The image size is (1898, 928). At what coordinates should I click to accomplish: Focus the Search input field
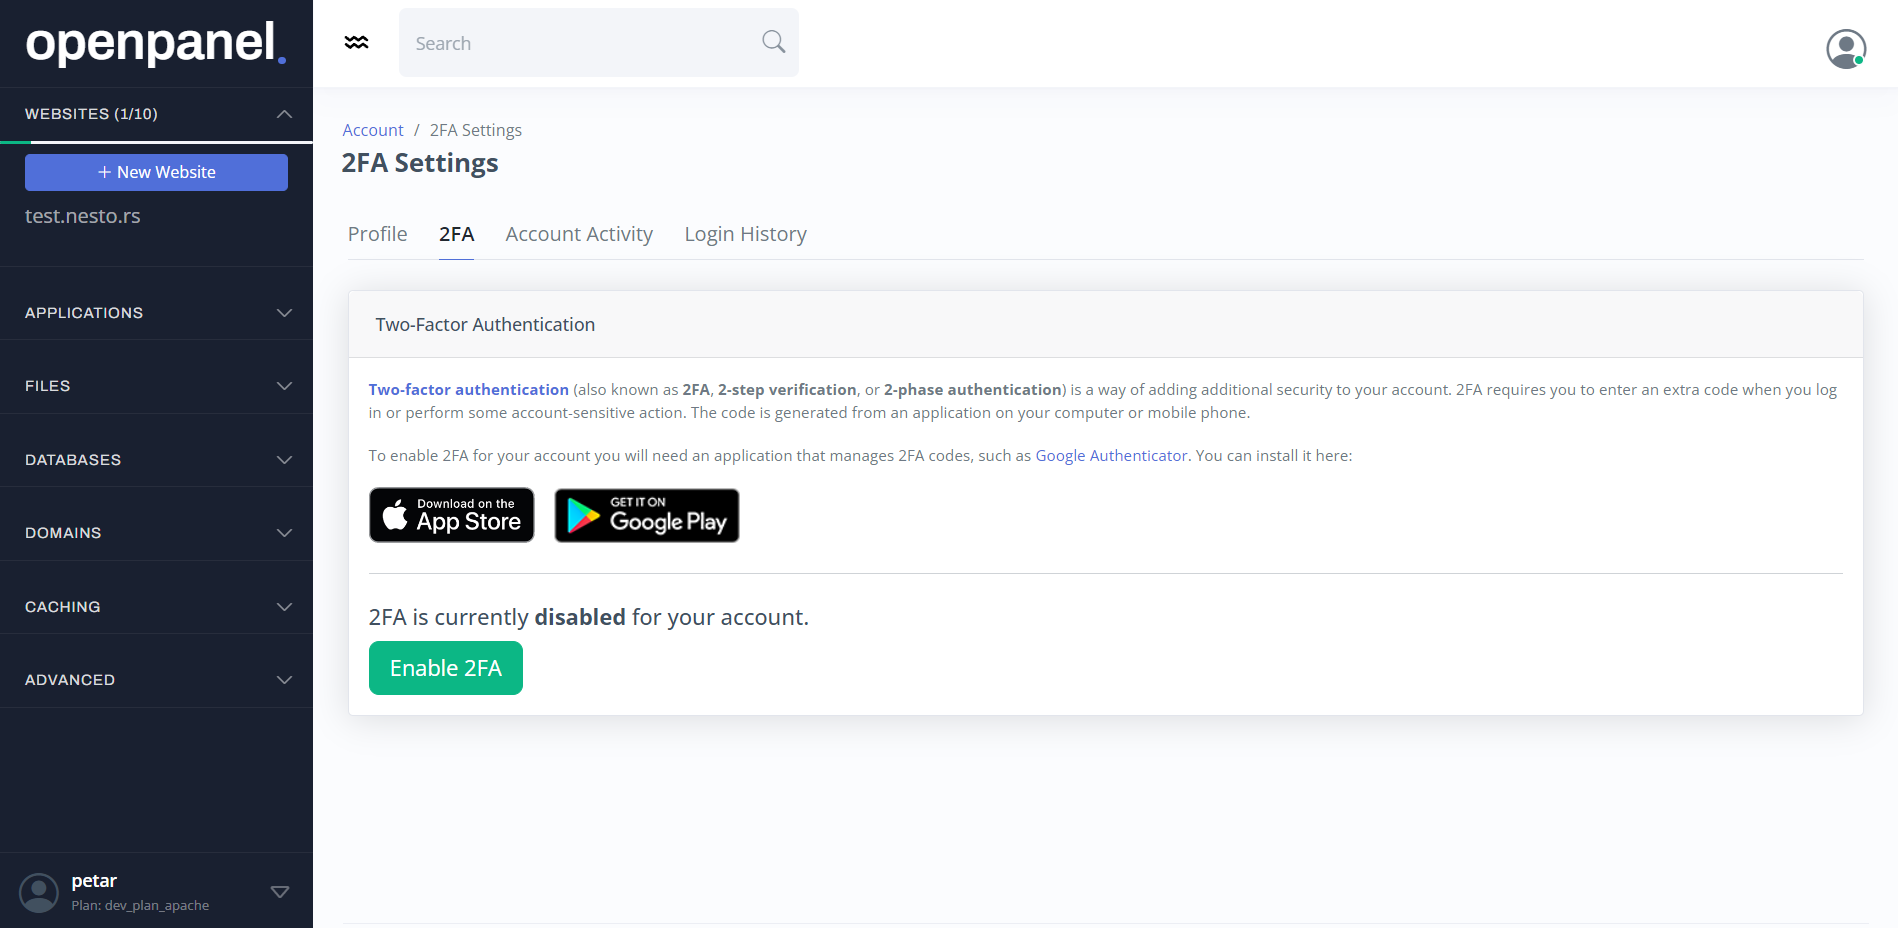pyautogui.click(x=580, y=43)
